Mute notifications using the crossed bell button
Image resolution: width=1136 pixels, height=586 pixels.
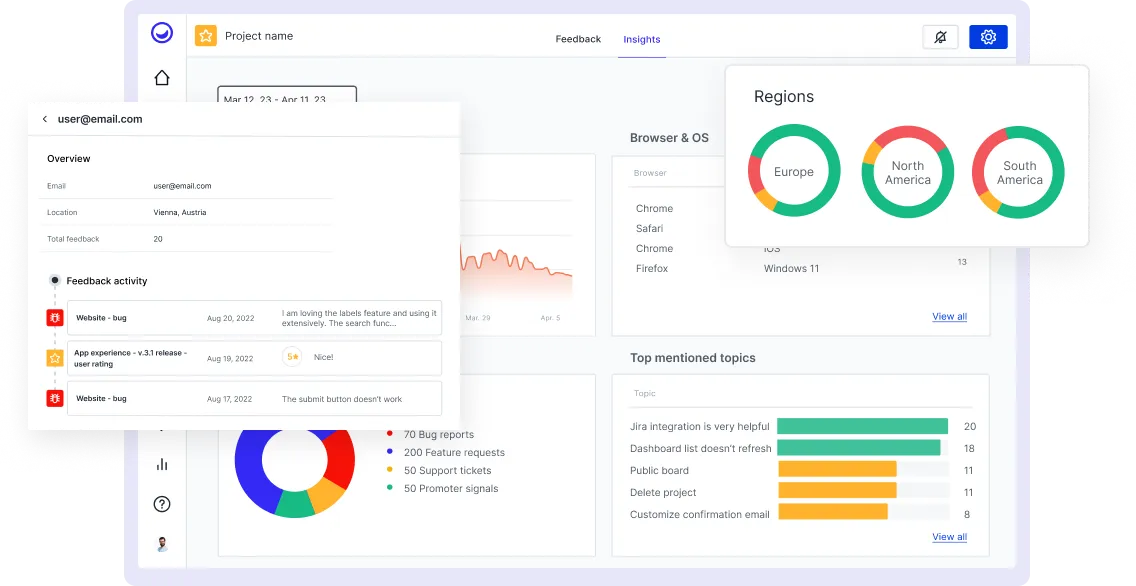pyautogui.click(x=940, y=36)
